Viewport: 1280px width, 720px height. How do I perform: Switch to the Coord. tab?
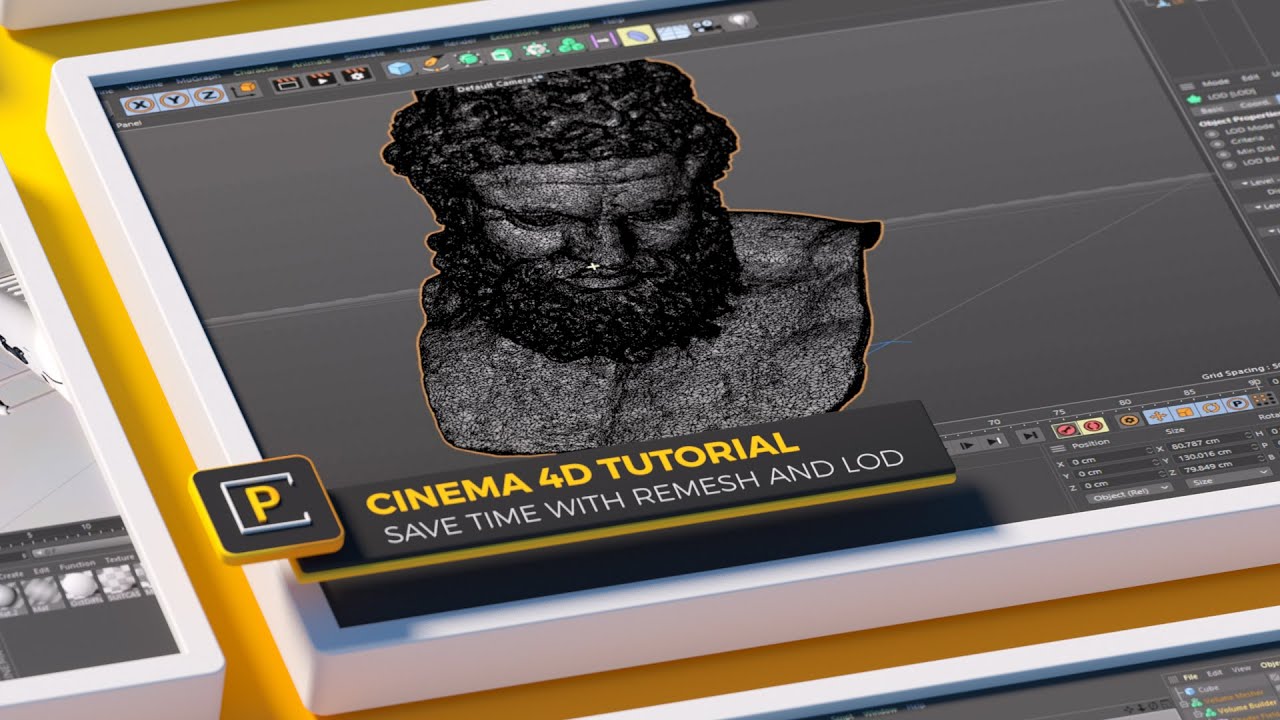(x=1254, y=104)
